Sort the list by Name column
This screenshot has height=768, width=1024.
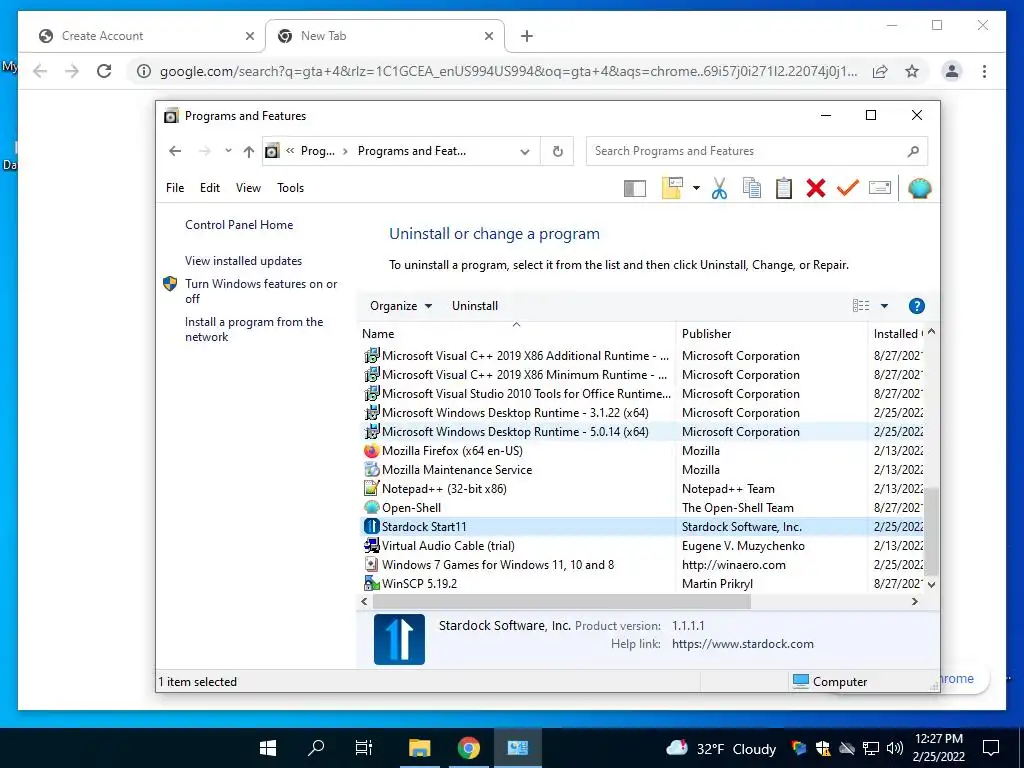point(378,334)
